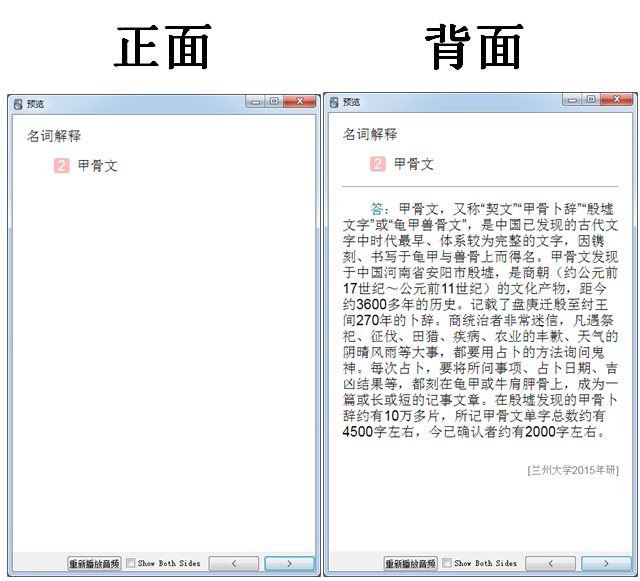This screenshot has width=640, height=581.
Task: Enable Show Both Sides checkbox in left window
Action: [x=131, y=563]
